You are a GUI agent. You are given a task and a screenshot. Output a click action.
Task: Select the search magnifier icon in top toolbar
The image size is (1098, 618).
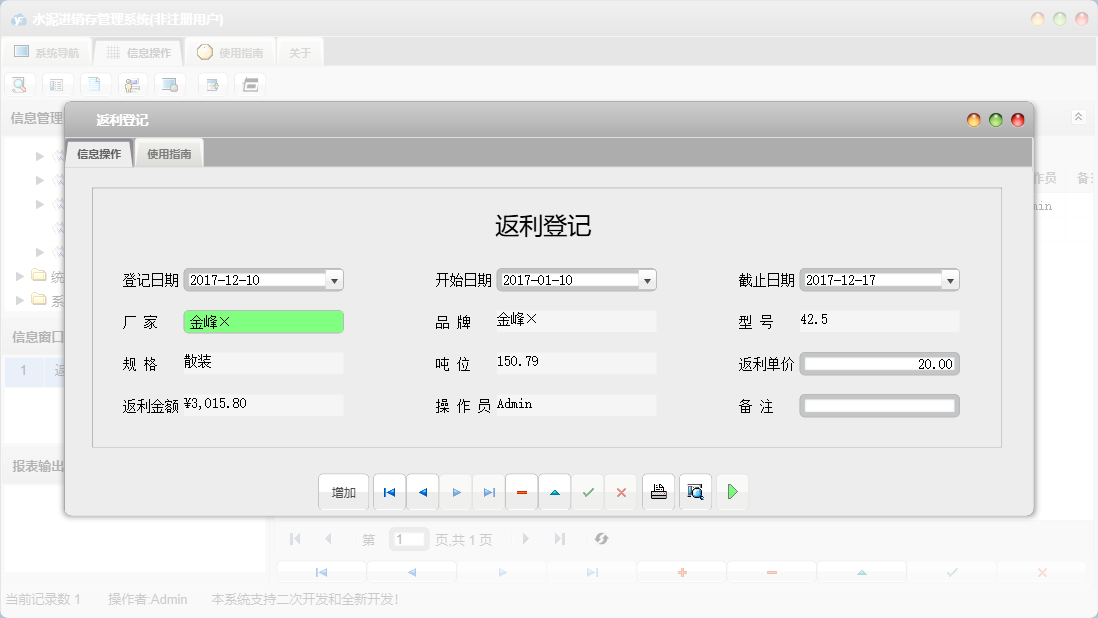coord(18,84)
